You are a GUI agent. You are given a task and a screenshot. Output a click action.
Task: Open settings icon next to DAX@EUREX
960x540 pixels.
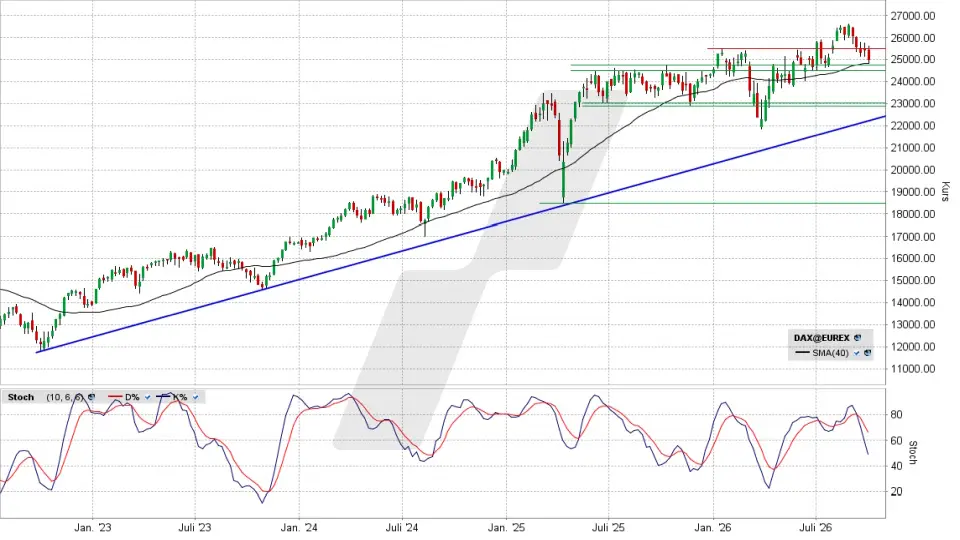point(857,338)
